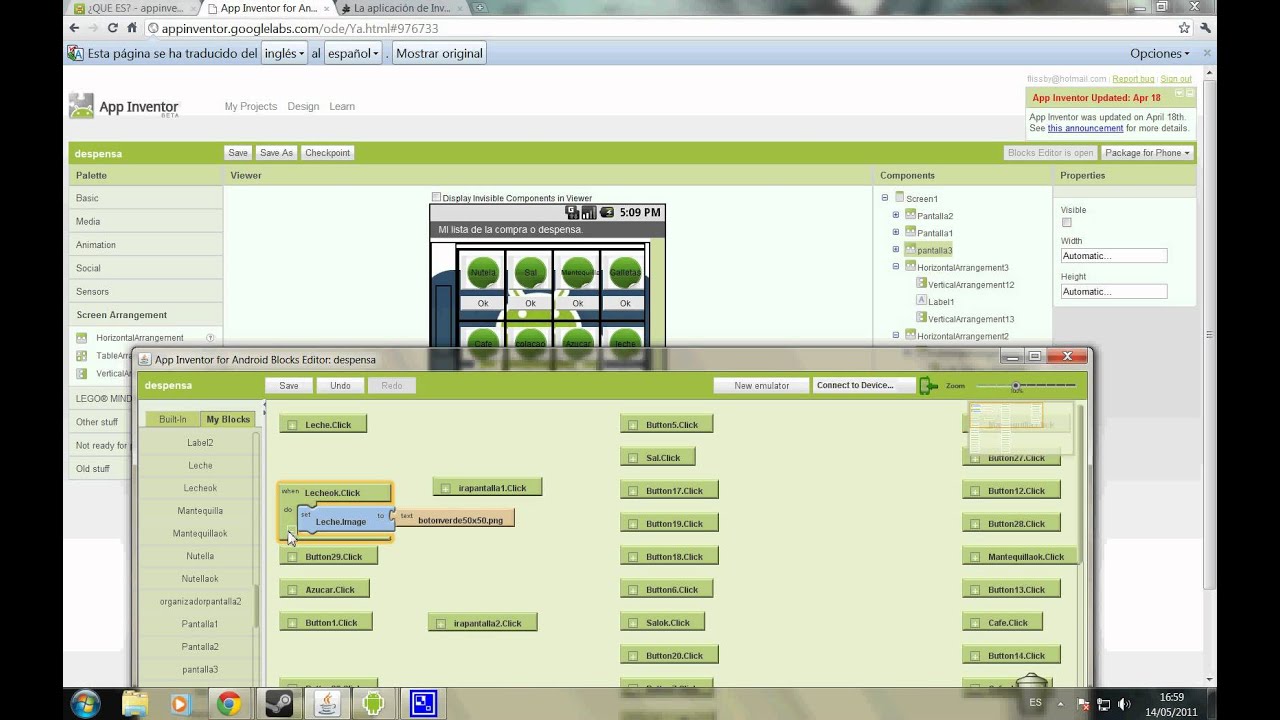Image resolution: width=1280 pixels, height=720 pixels.
Task: Click the VerticalArrangement13 component icon
Action: coord(921,318)
